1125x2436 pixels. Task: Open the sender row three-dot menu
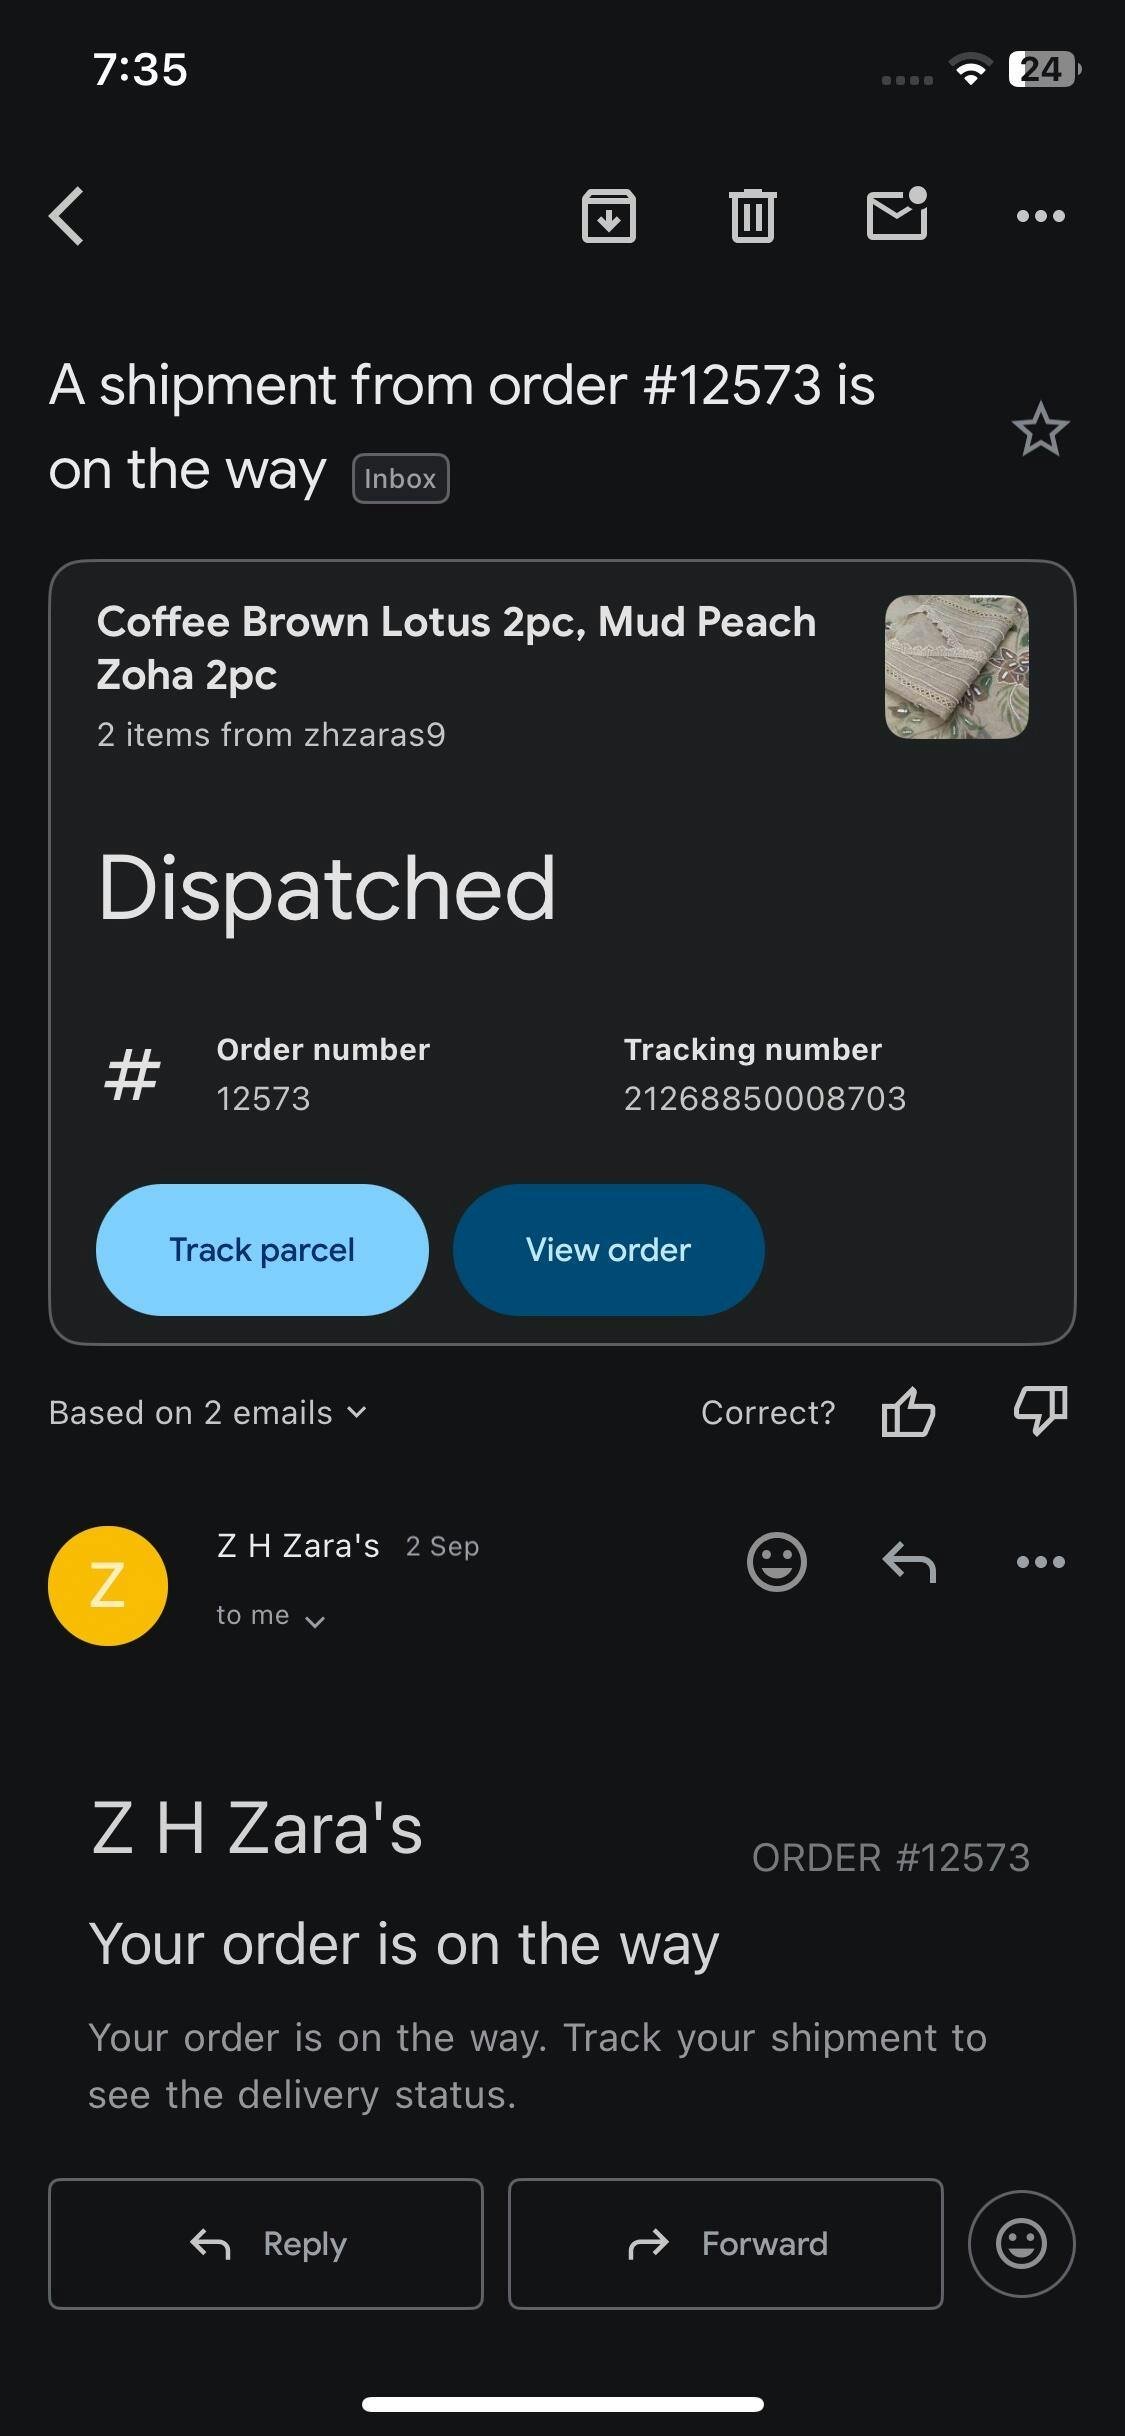(x=1041, y=1562)
